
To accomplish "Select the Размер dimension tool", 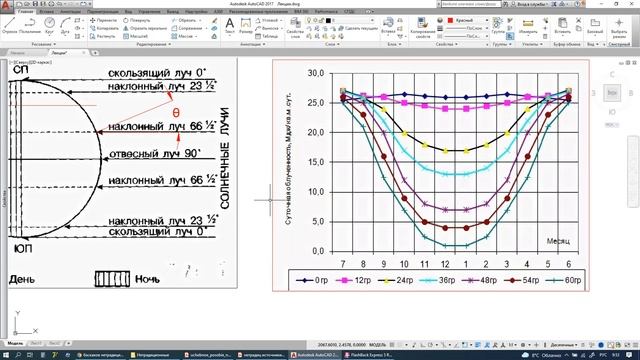I will (246, 26).
